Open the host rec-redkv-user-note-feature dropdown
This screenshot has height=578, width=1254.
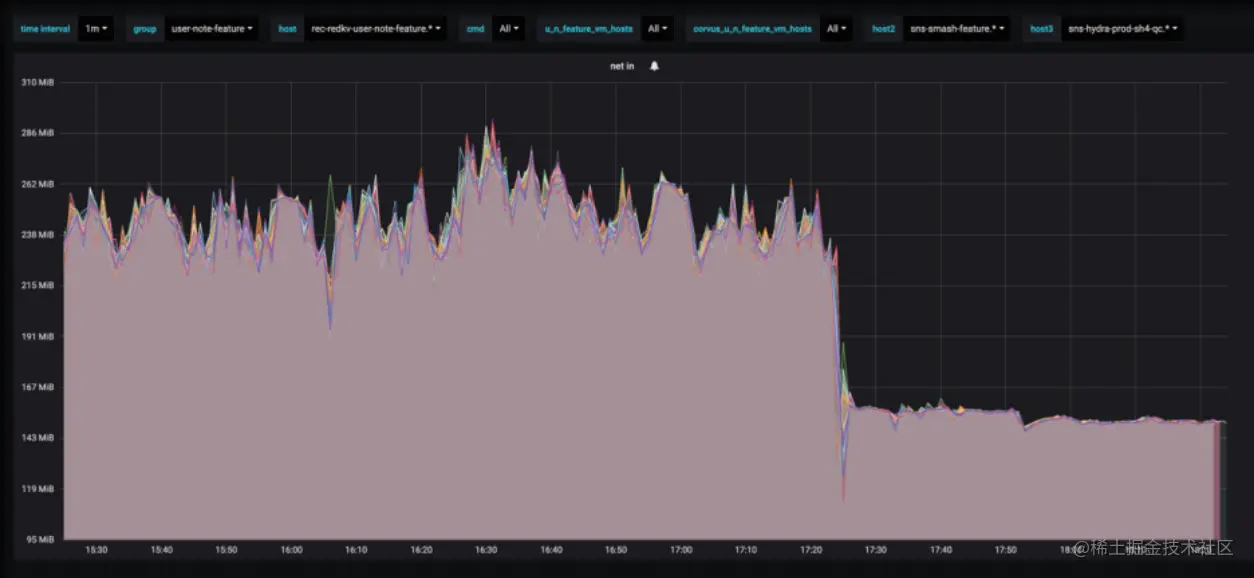click(x=375, y=29)
